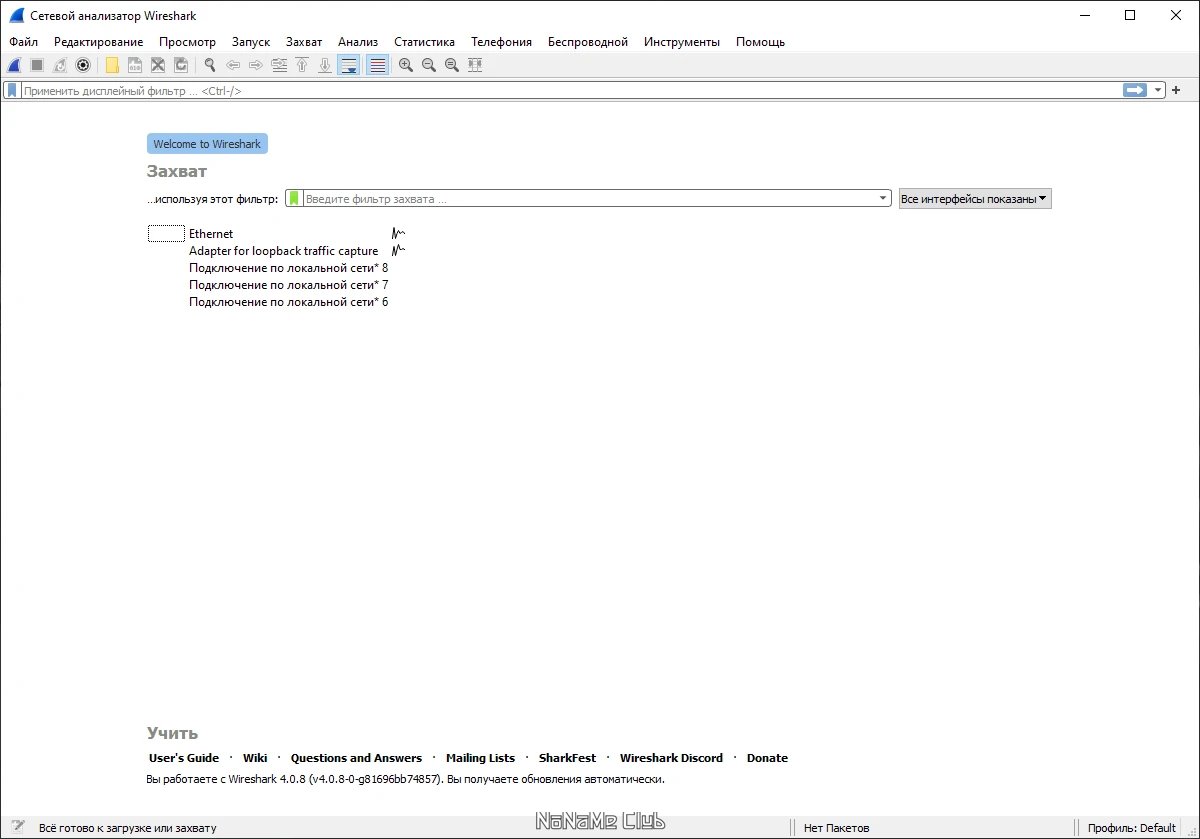Screen dimensions: 1200x839
Task: Open a capture file with the folder icon
Action: pyautogui.click(x=112, y=65)
